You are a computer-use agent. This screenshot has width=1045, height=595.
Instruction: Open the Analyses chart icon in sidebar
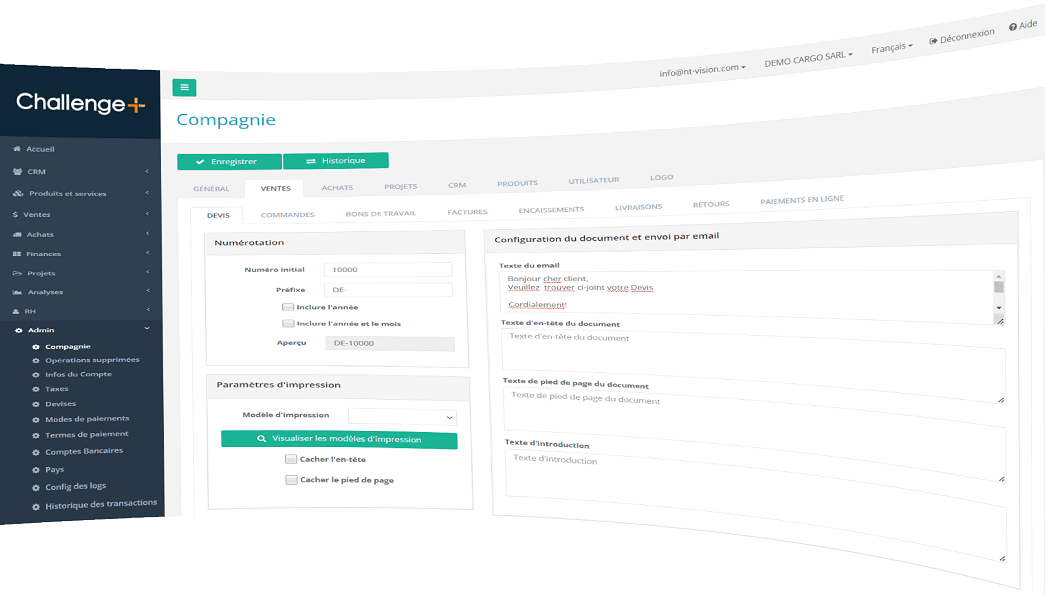pyautogui.click(x=14, y=292)
